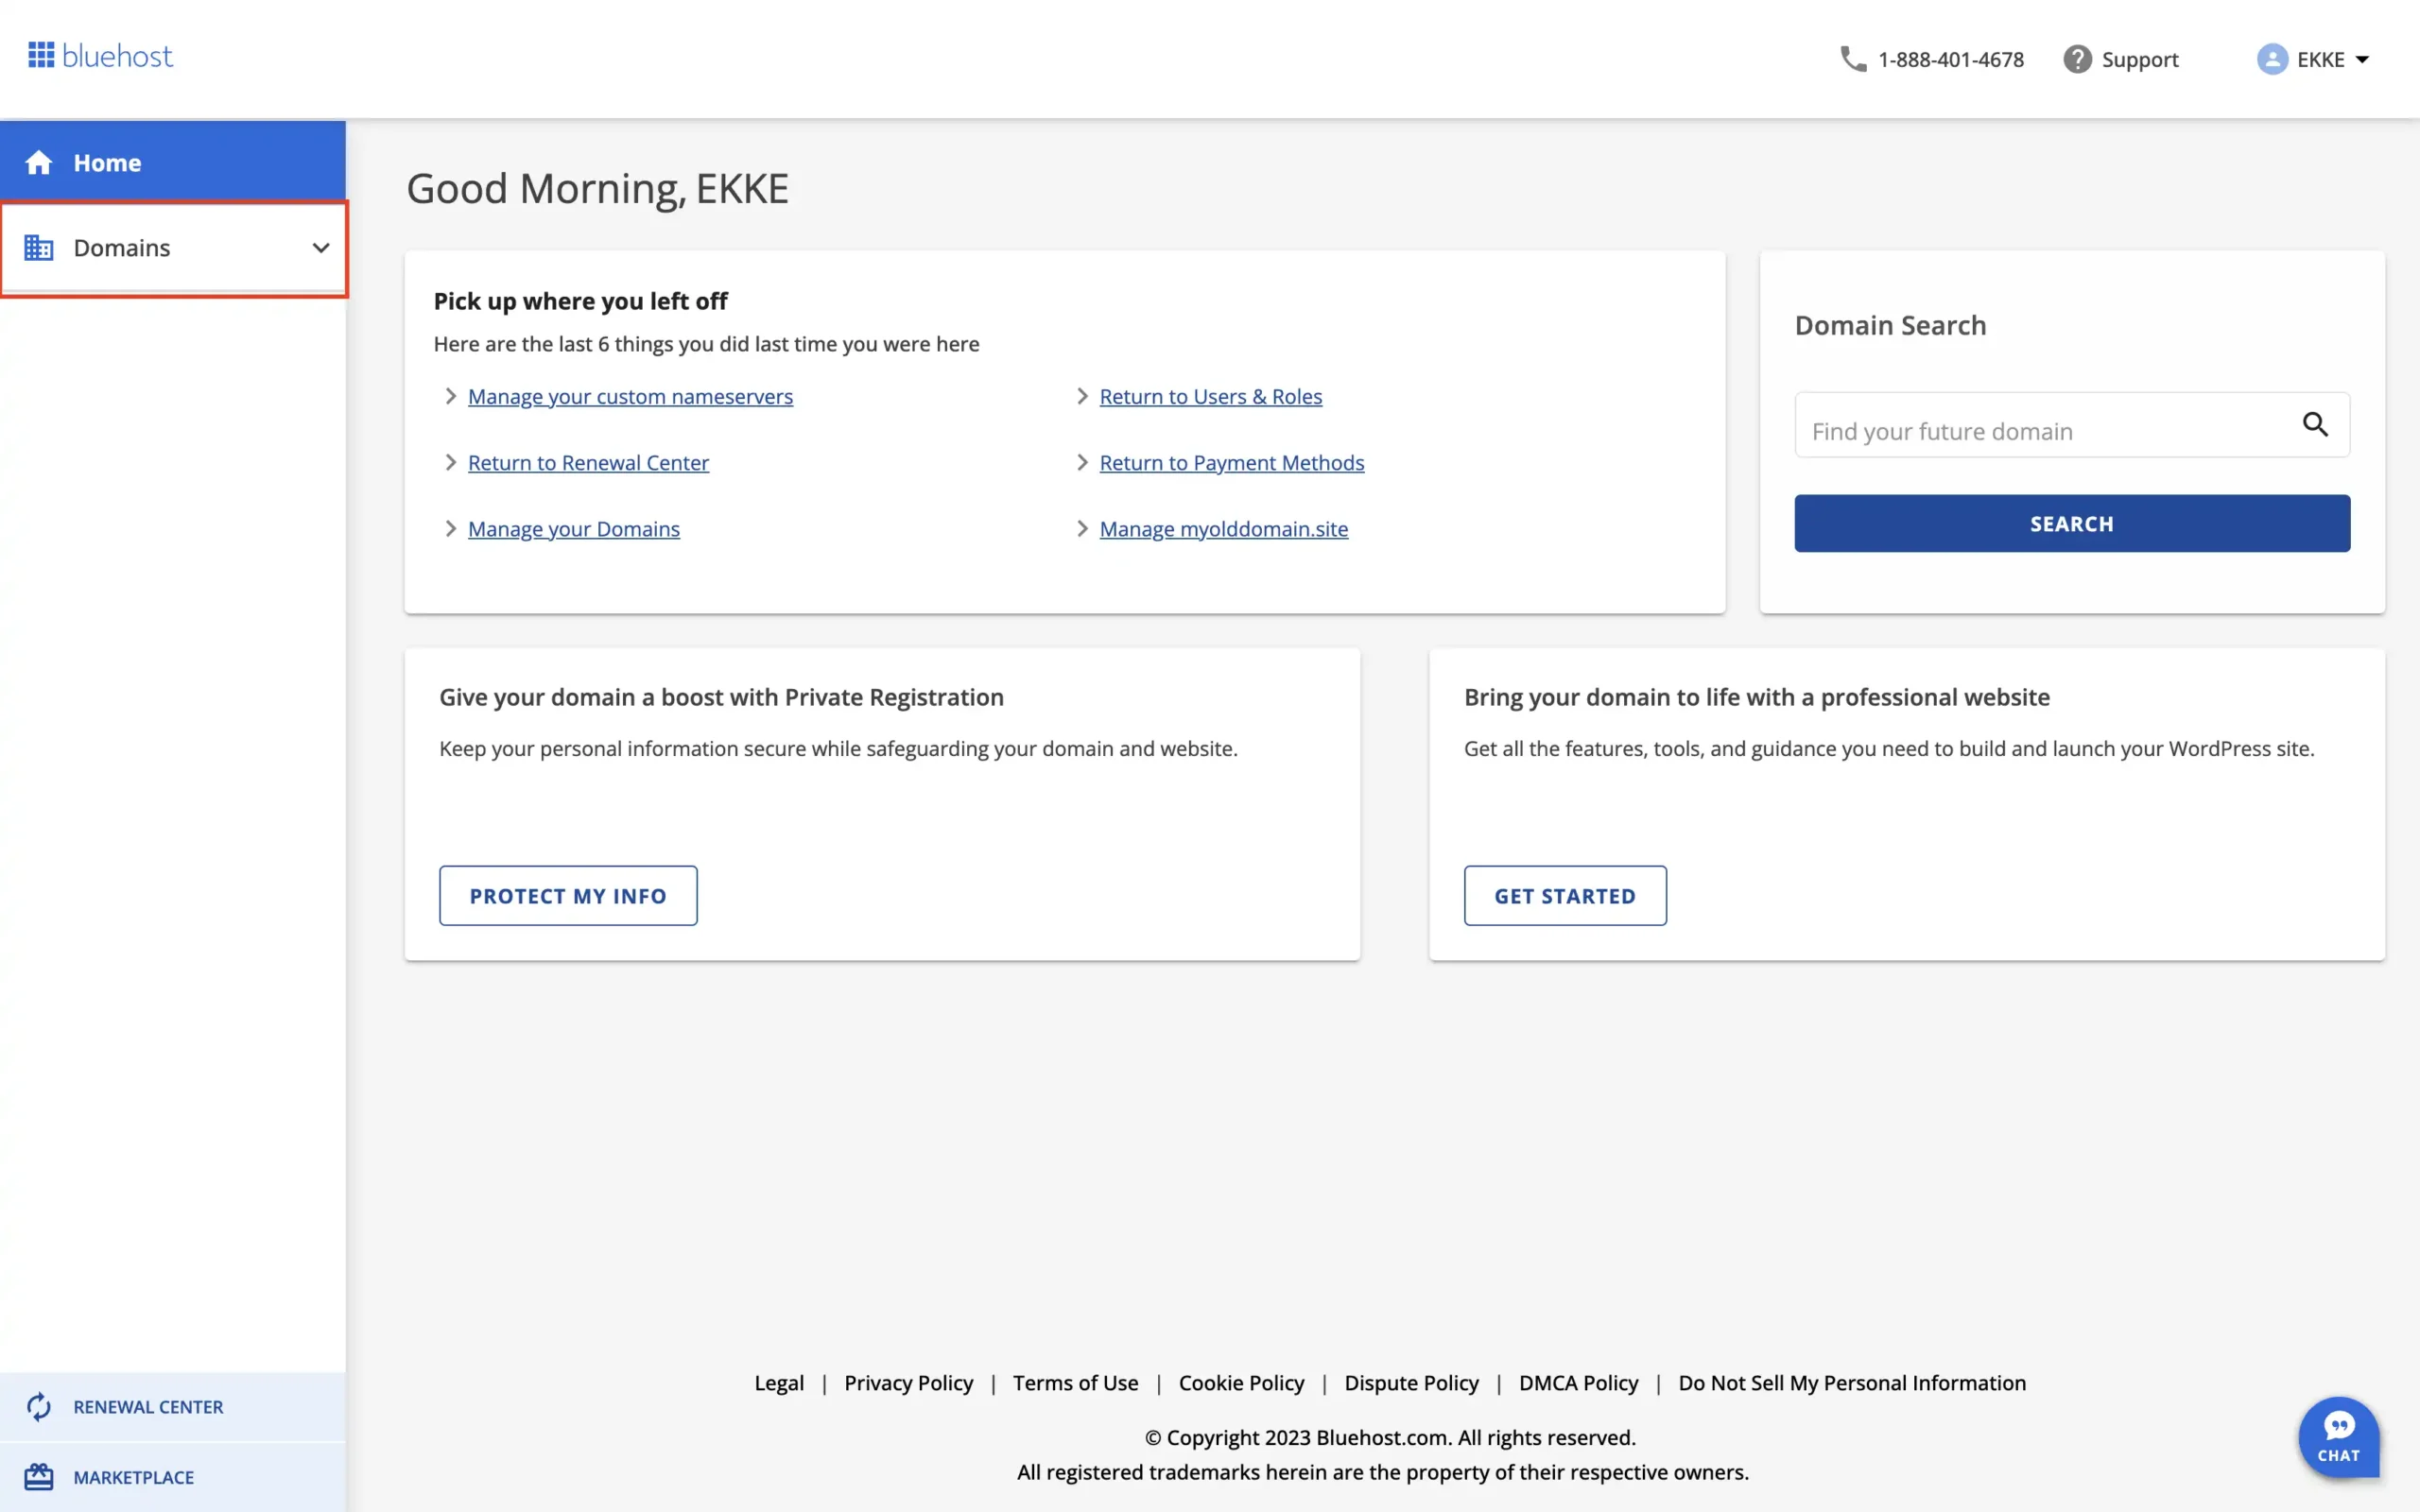
Task: Click the 1-888-401-4678 phone number
Action: pos(1951,59)
